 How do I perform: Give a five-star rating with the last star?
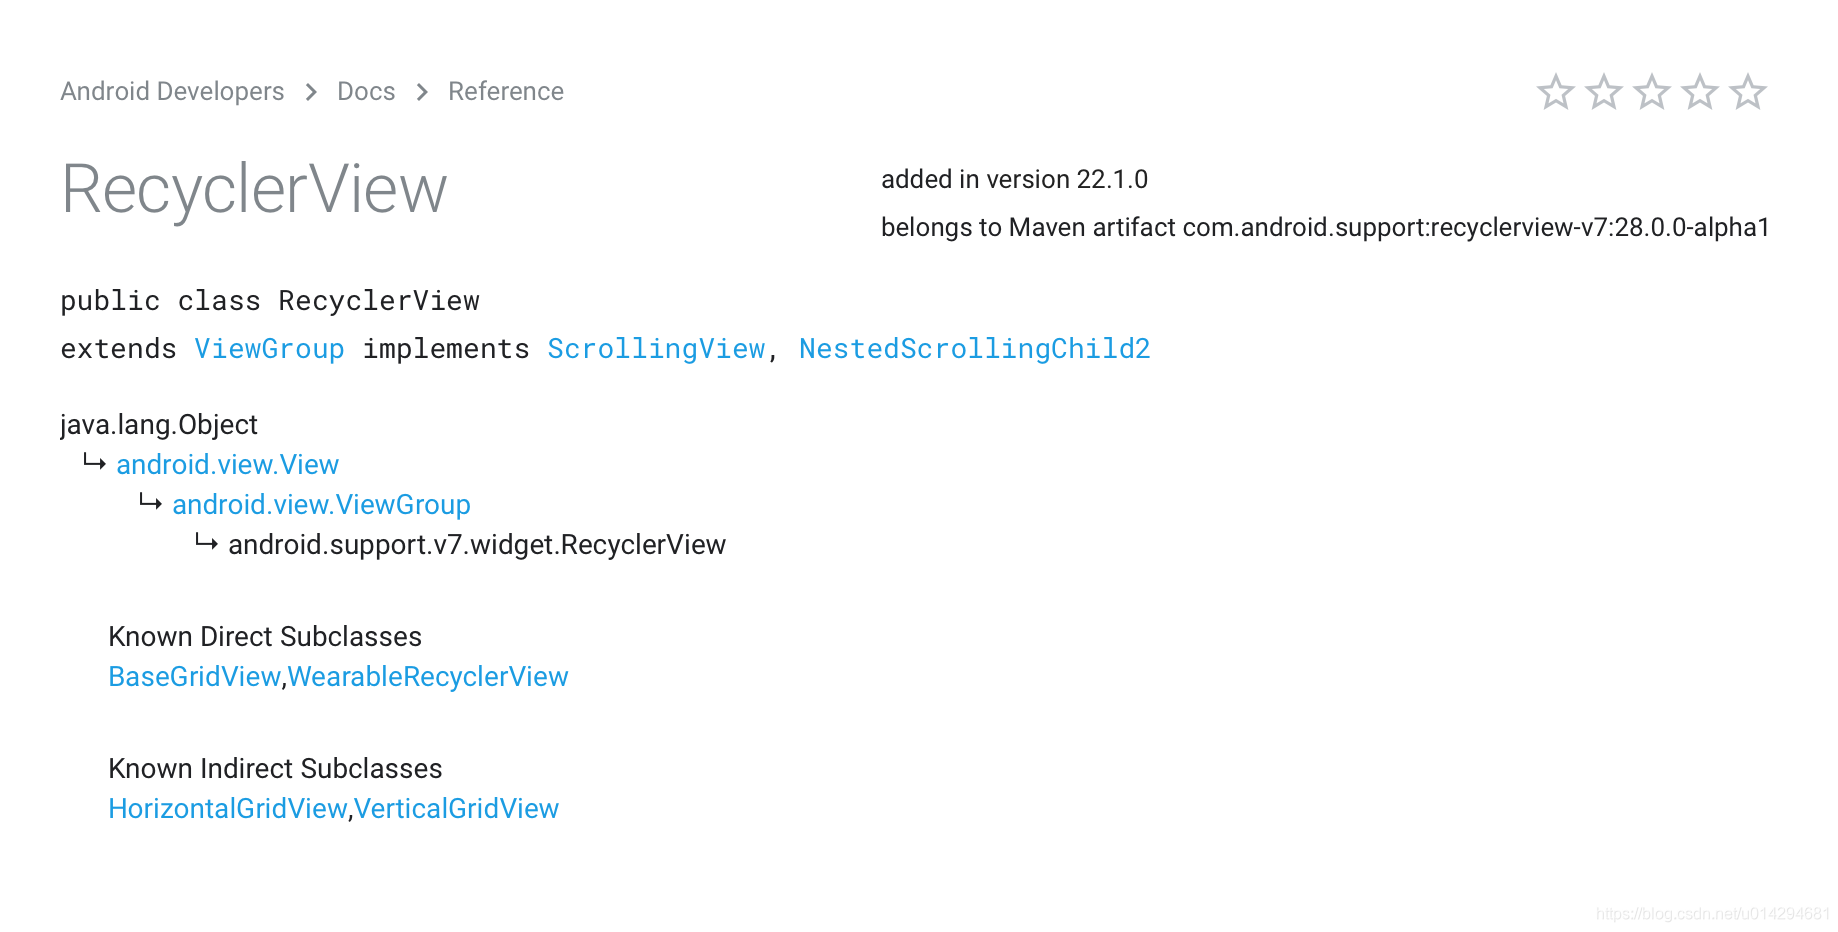pos(1749,91)
